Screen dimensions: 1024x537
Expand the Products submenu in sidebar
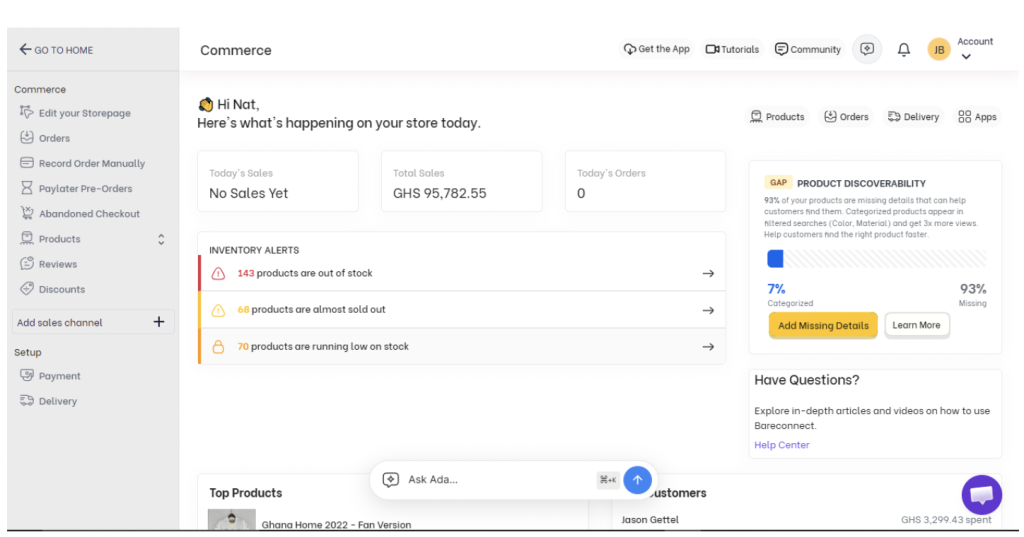click(x=161, y=239)
